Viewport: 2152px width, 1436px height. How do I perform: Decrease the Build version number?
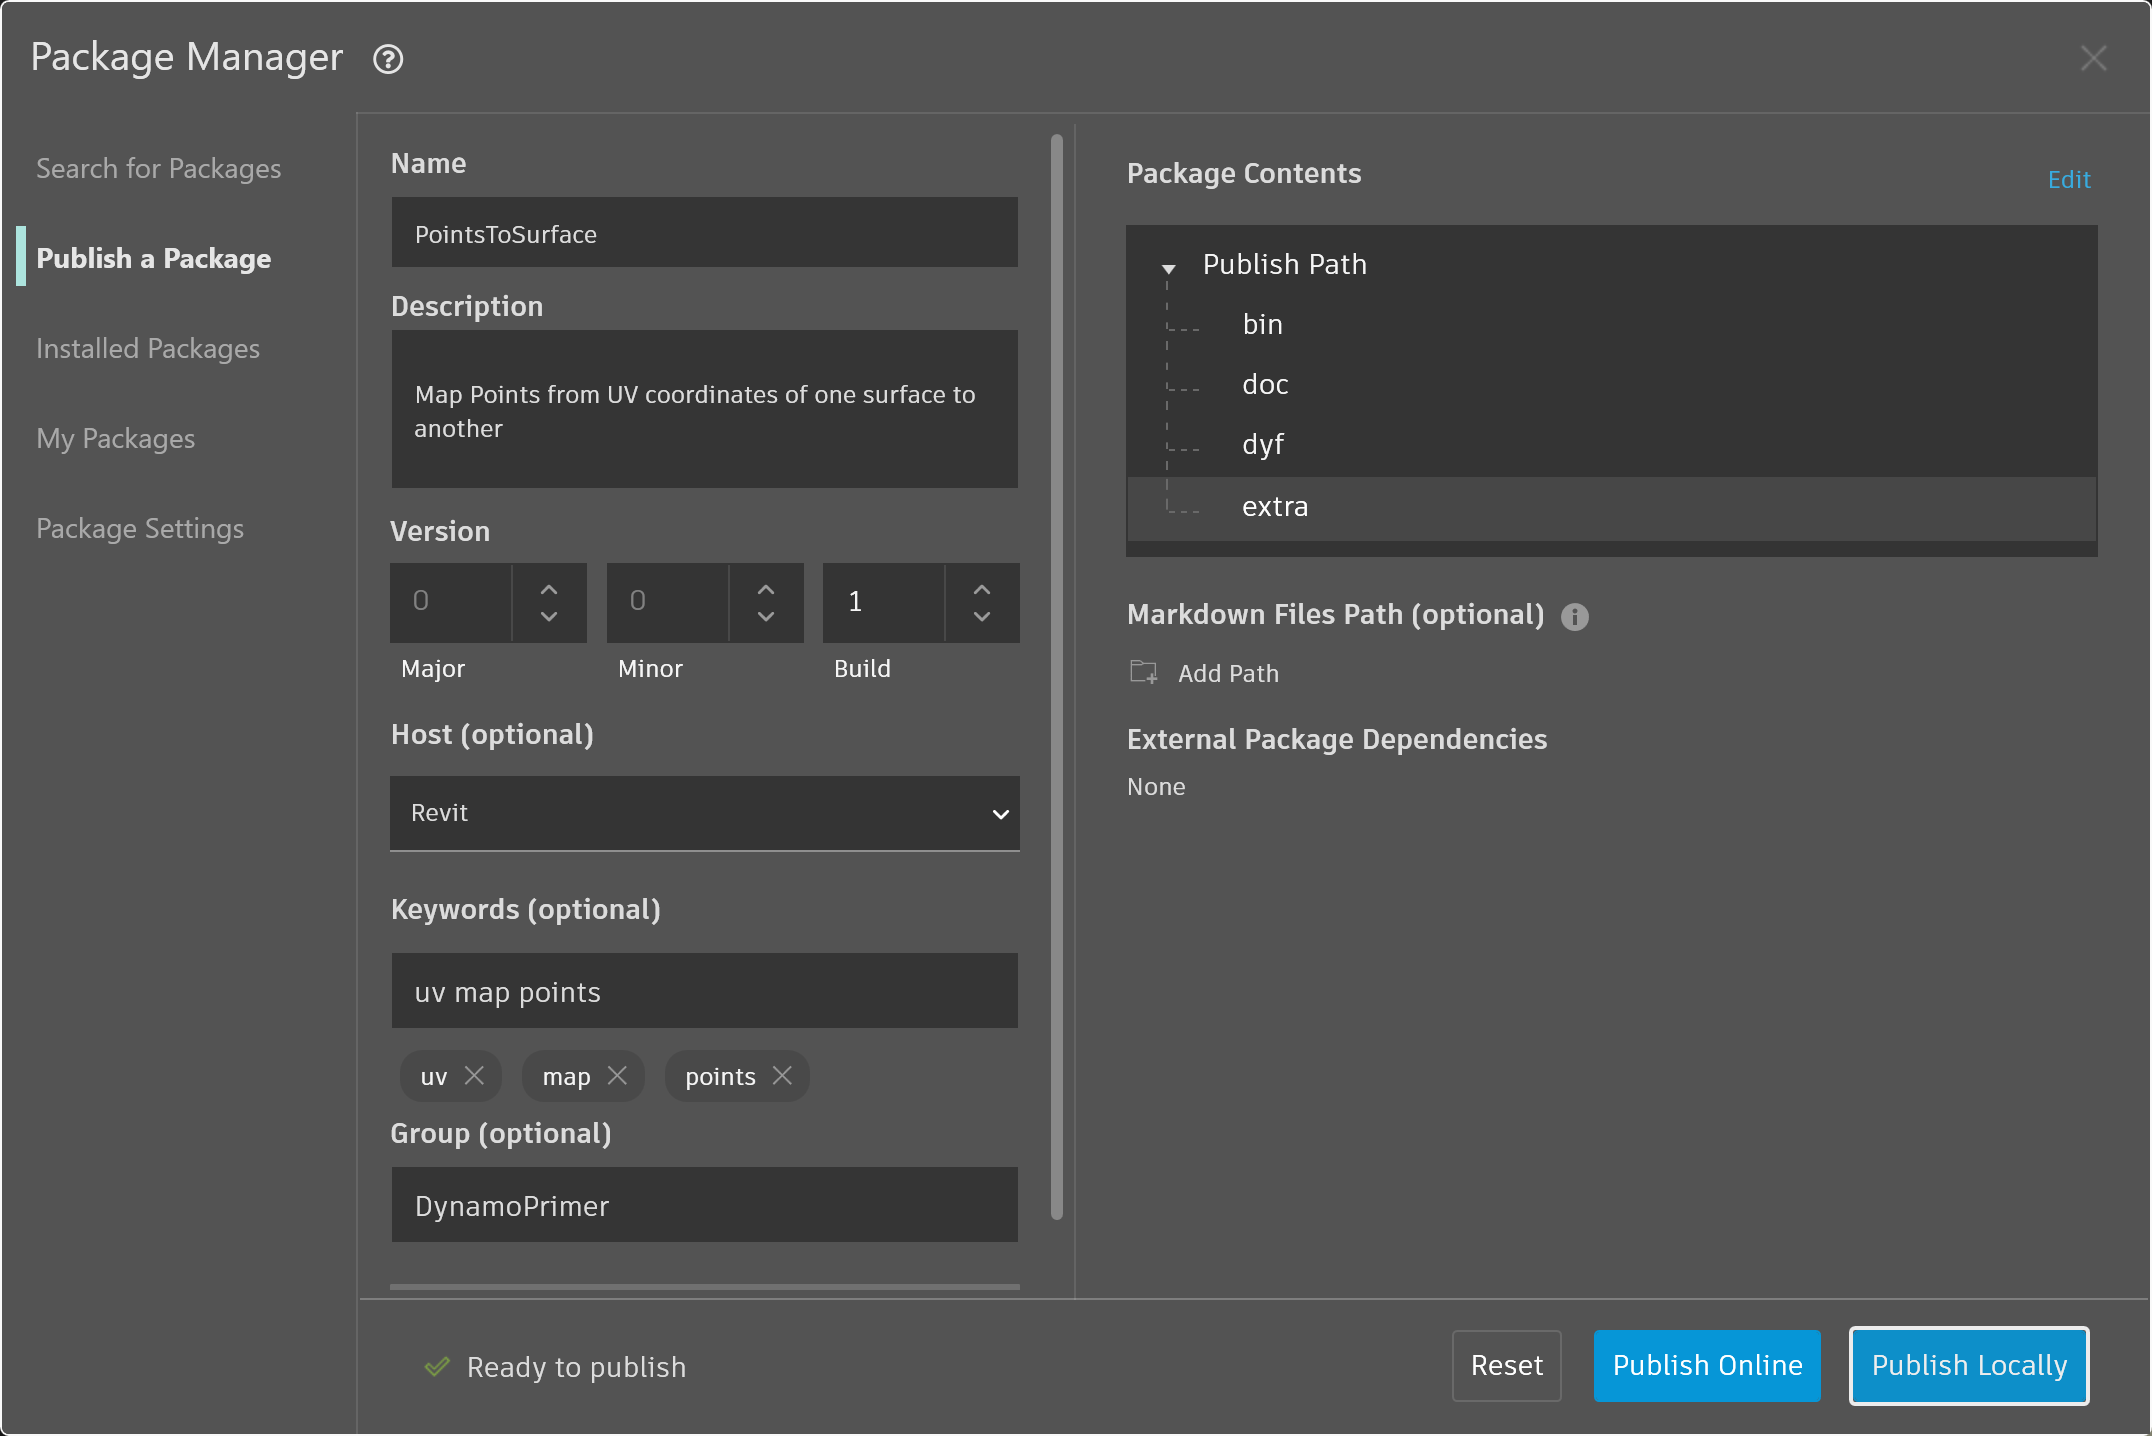(x=982, y=617)
